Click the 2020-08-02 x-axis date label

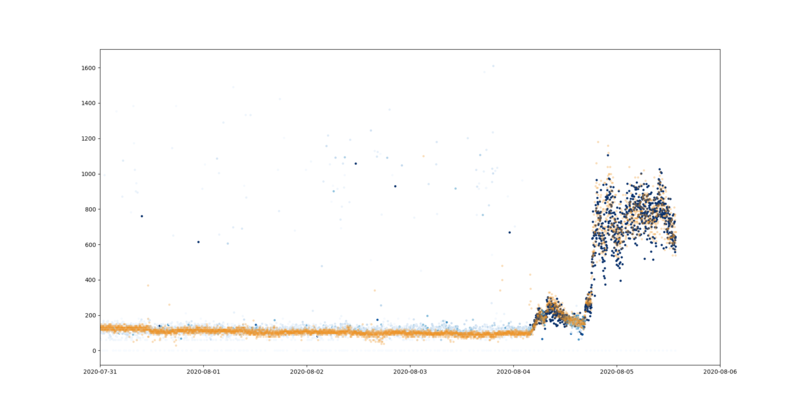coord(307,372)
